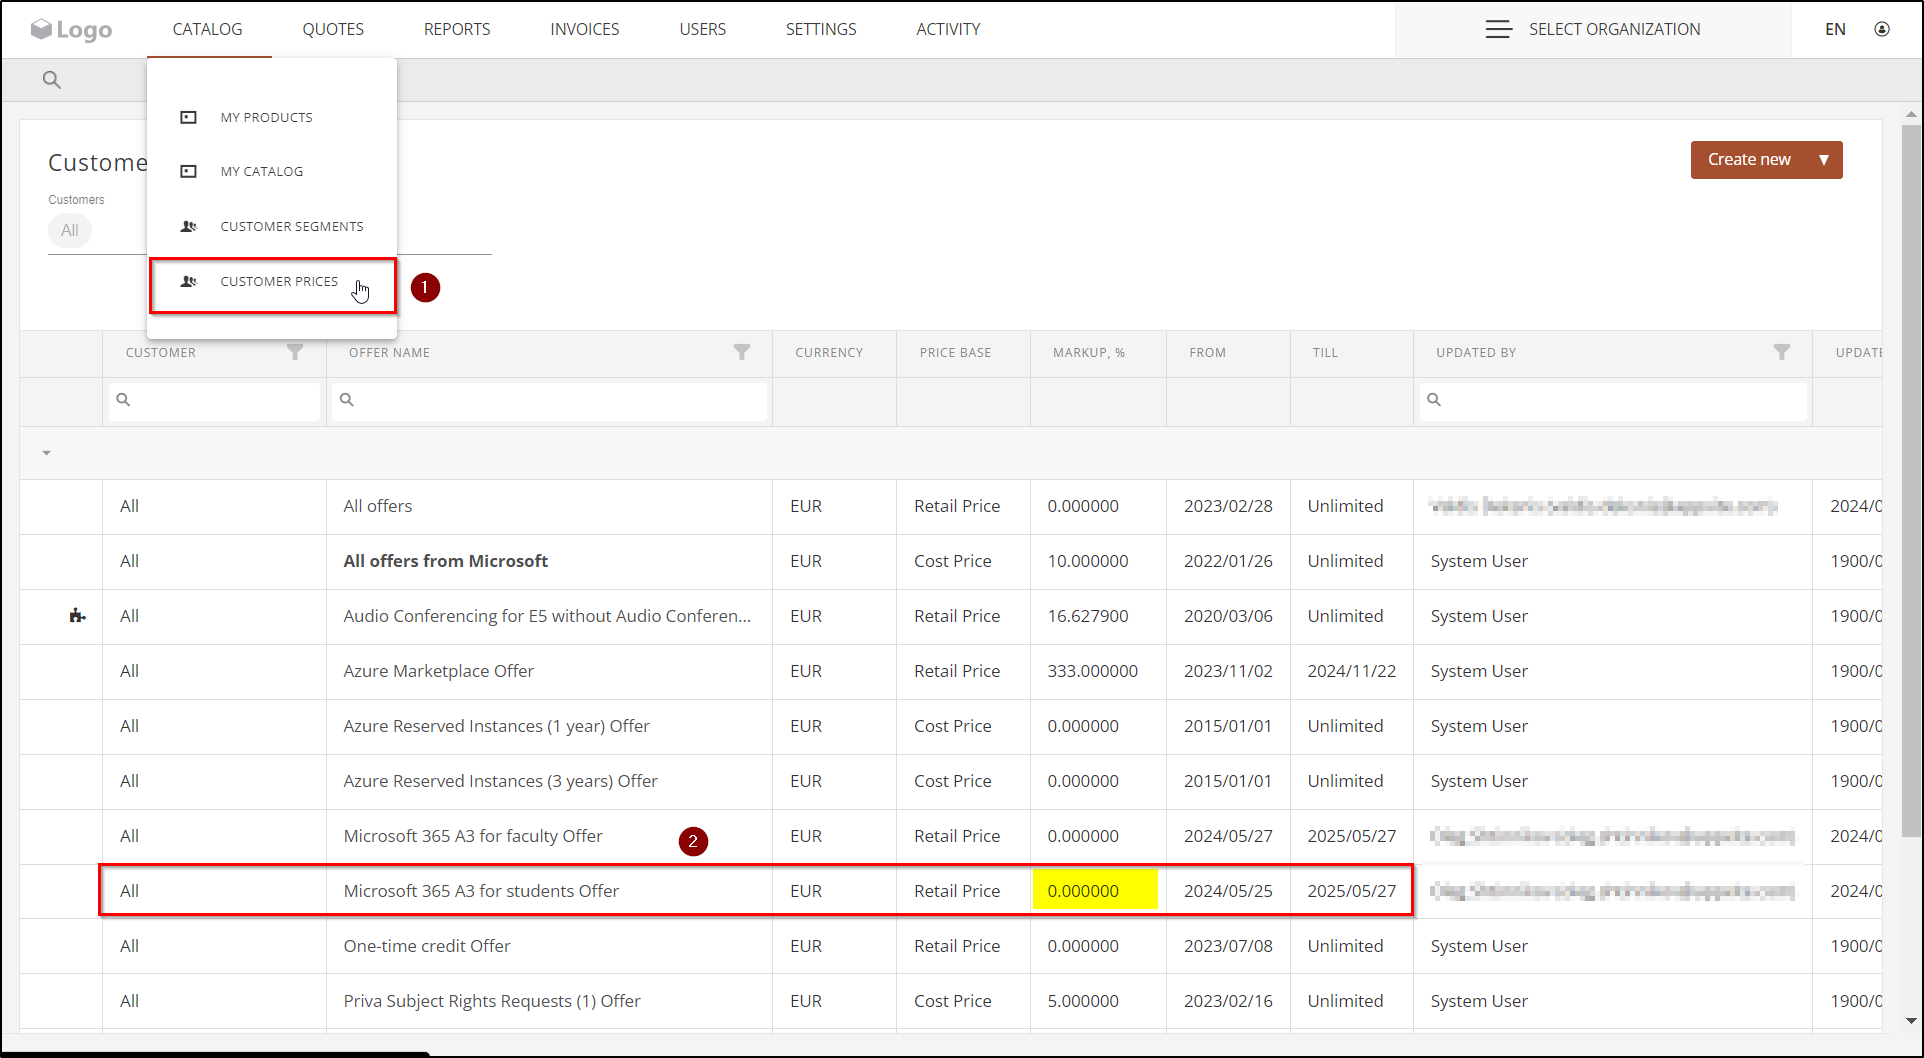
Task: Sort by the Till column header
Action: pos(1325,353)
